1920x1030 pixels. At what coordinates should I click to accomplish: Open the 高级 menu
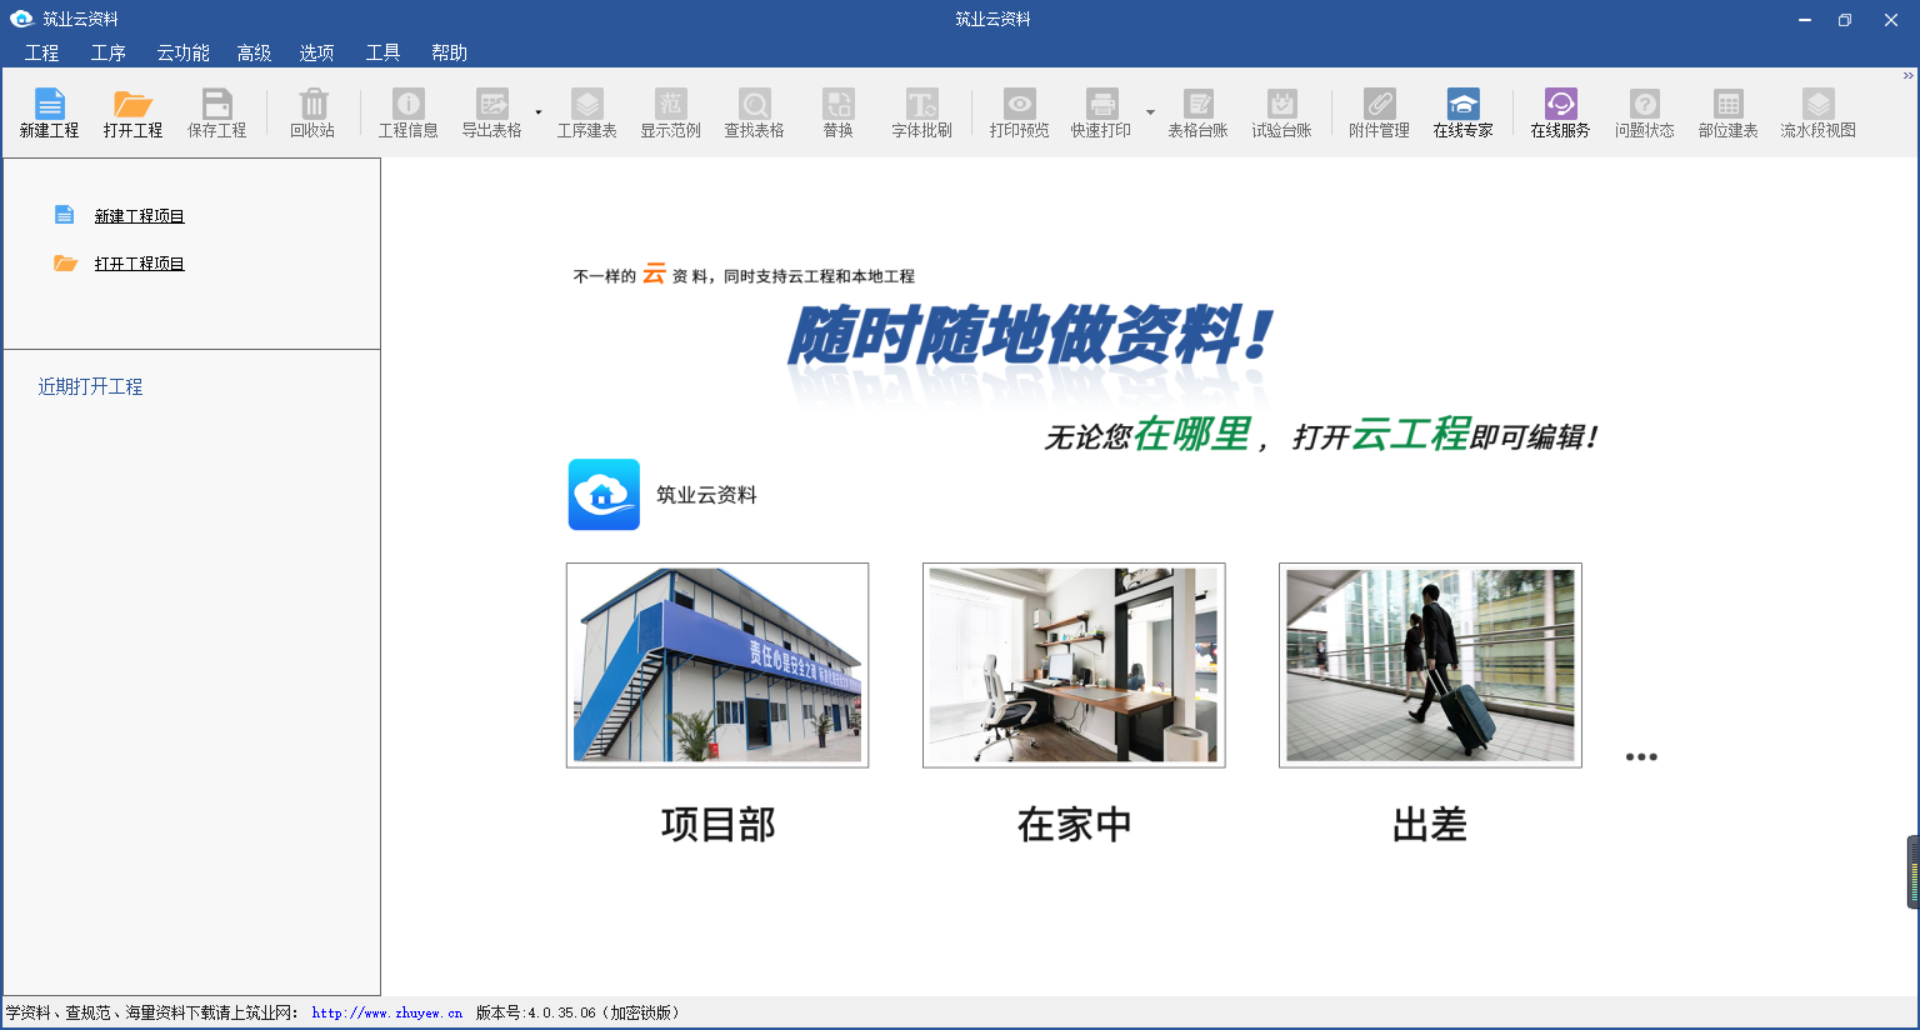point(254,53)
